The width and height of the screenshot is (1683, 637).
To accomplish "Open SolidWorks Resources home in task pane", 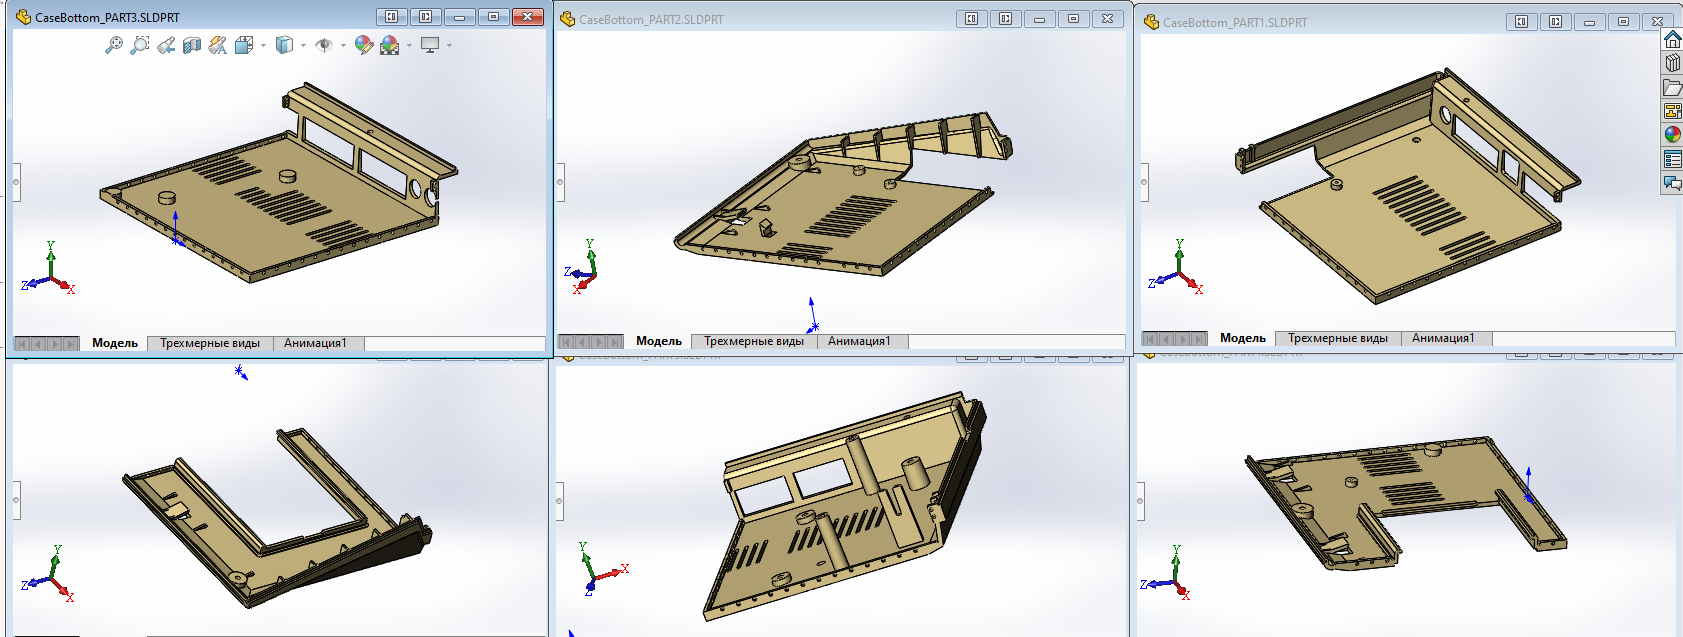I will (x=1672, y=39).
